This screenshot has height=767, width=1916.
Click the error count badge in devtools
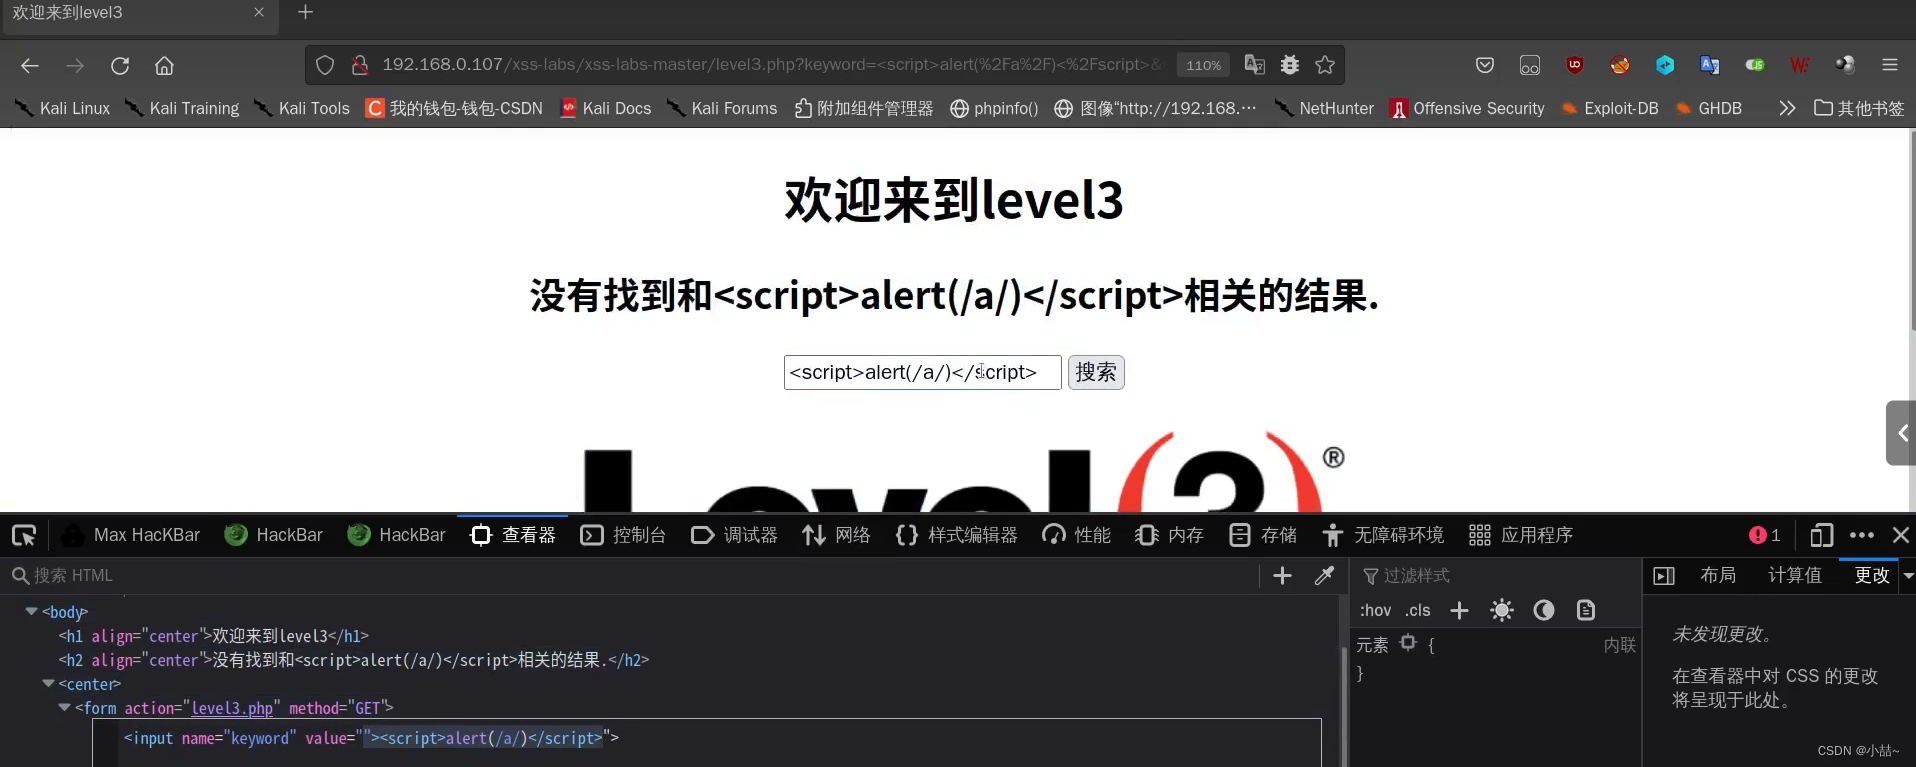click(x=1765, y=535)
